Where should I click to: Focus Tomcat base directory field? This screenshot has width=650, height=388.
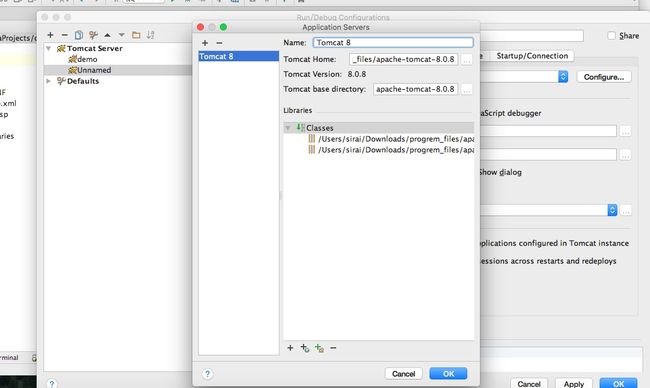click(x=415, y=89)
